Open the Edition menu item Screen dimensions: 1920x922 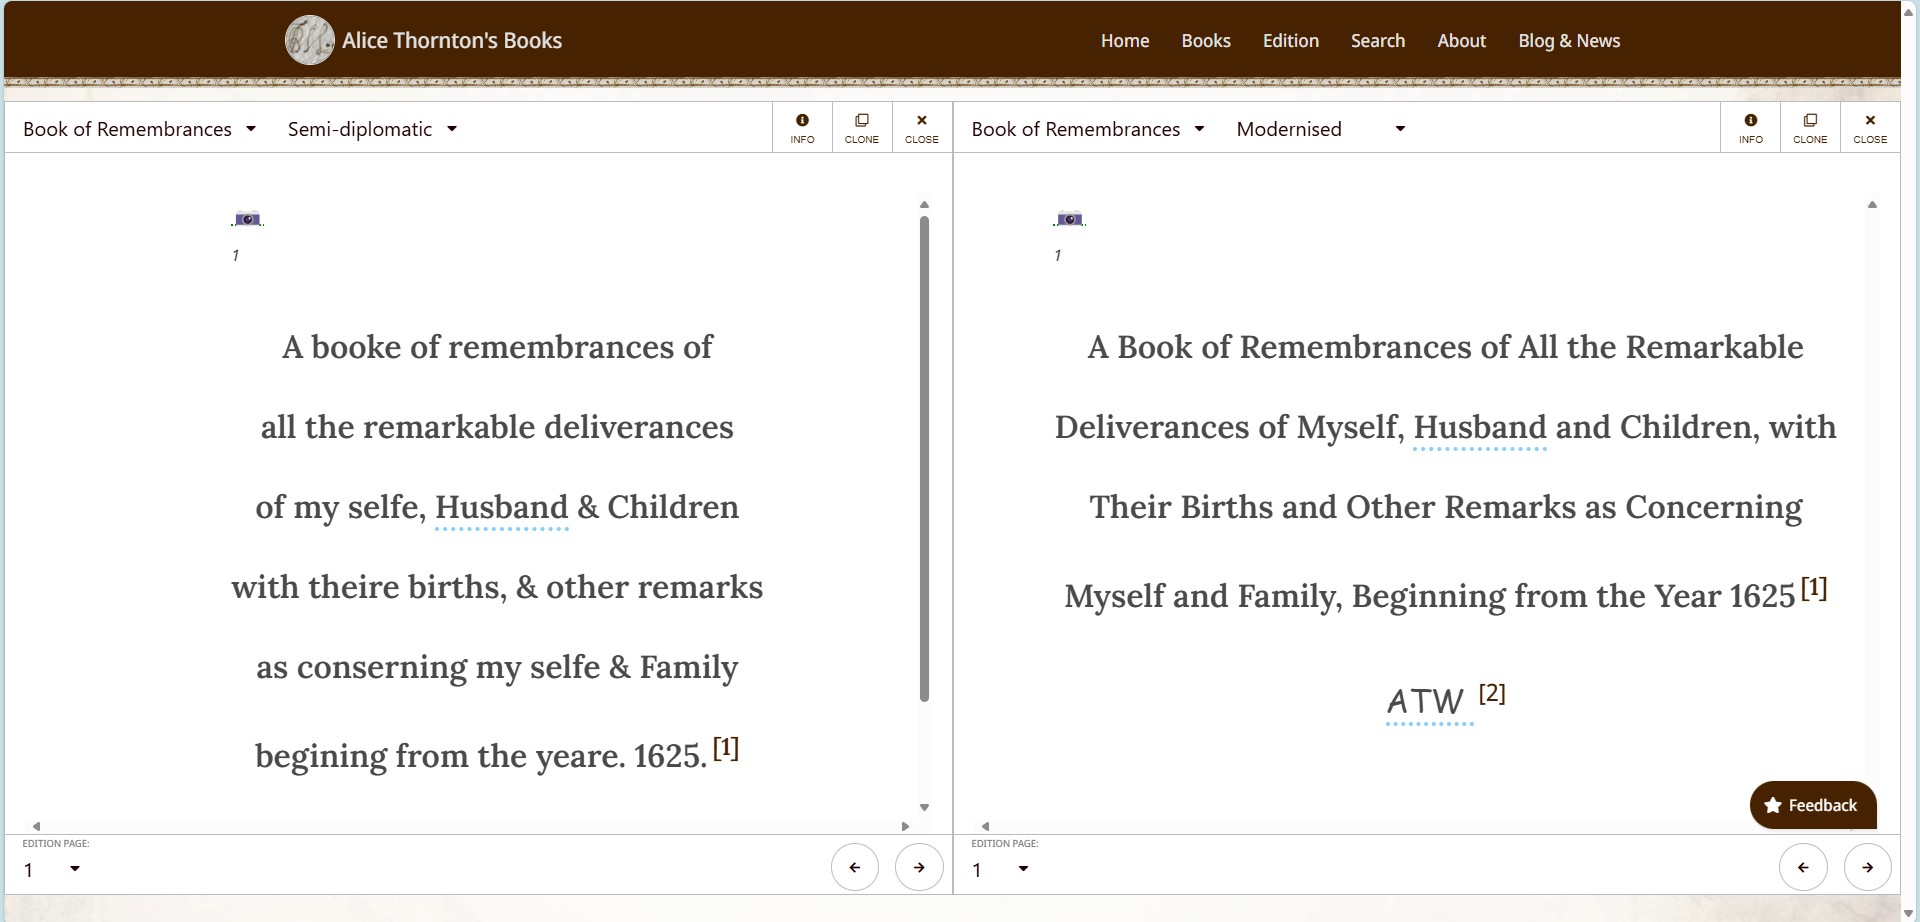1291,41
